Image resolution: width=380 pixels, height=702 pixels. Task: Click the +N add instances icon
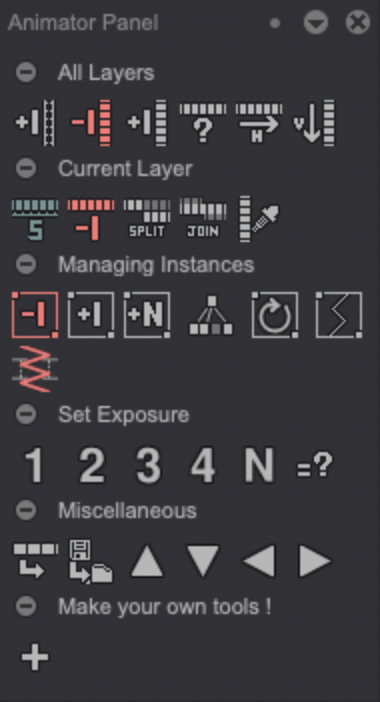(x=147, y=315)
